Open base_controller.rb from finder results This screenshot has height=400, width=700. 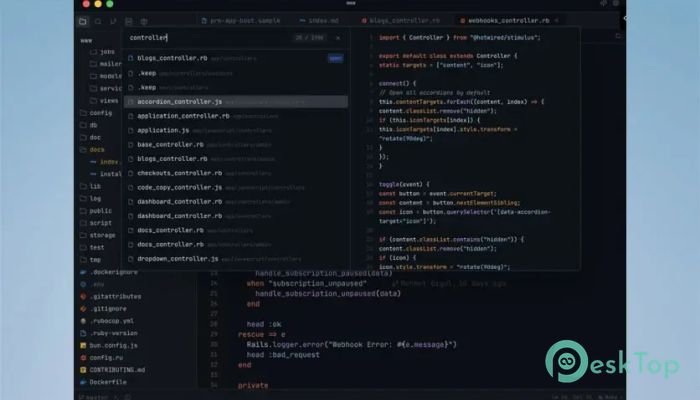pyautogui.click(x=236, y=145)
